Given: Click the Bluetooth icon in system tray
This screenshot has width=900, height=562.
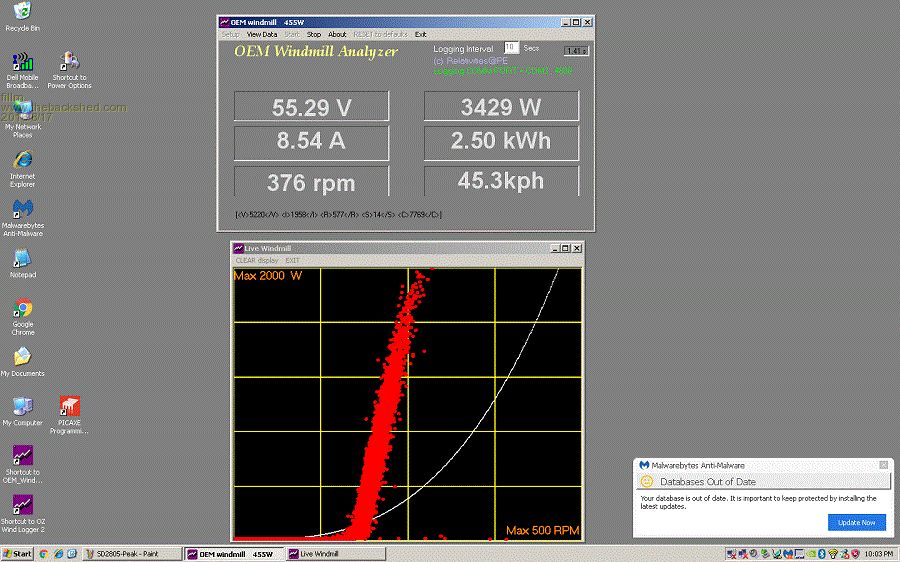Looking at the screenshot, I should [820, 553].
